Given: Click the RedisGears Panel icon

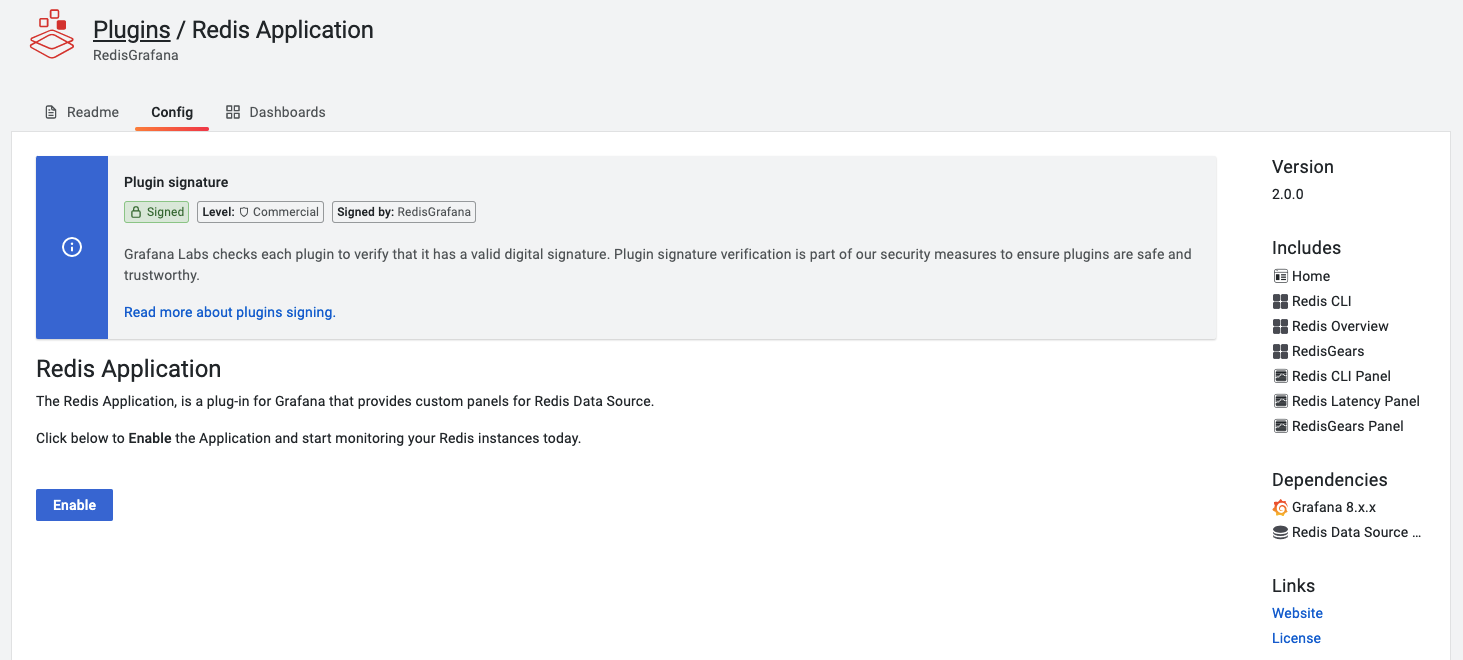Looking at the screenshot, I should tap(1280, 426).
